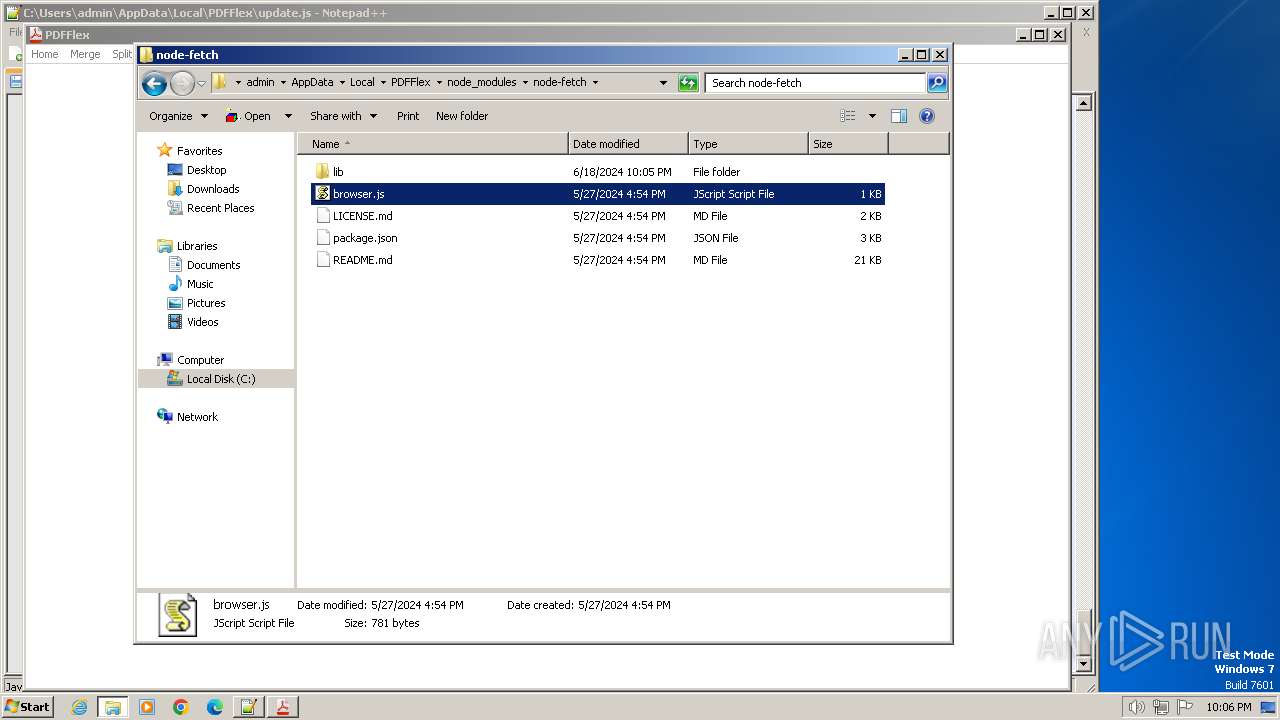Click the File Explorer taskbar icon
Screen dimensions: 1280x720
113,707
